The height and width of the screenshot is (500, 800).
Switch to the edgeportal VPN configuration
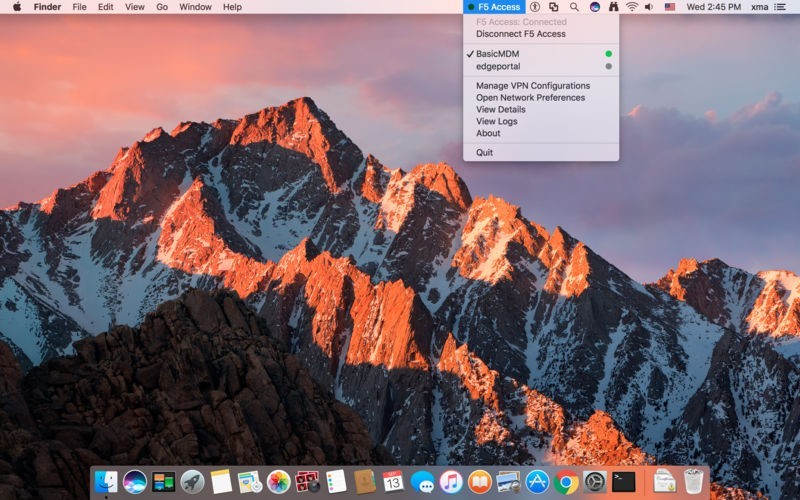coord(498,66)
